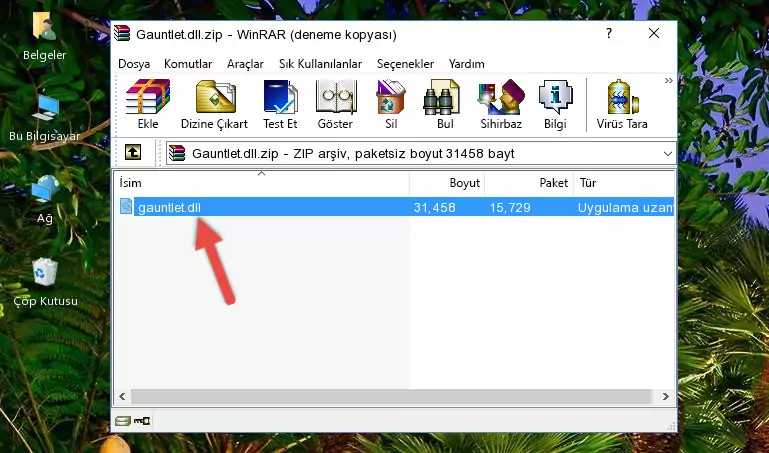Viewport: 769px width, 453px height.
Task: Click the gauntlet.dll file icon
Action: (126, 207)
